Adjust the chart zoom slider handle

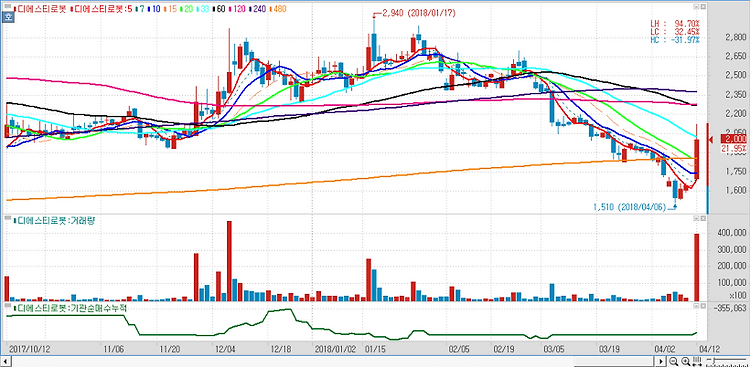(x=714, y=360)
